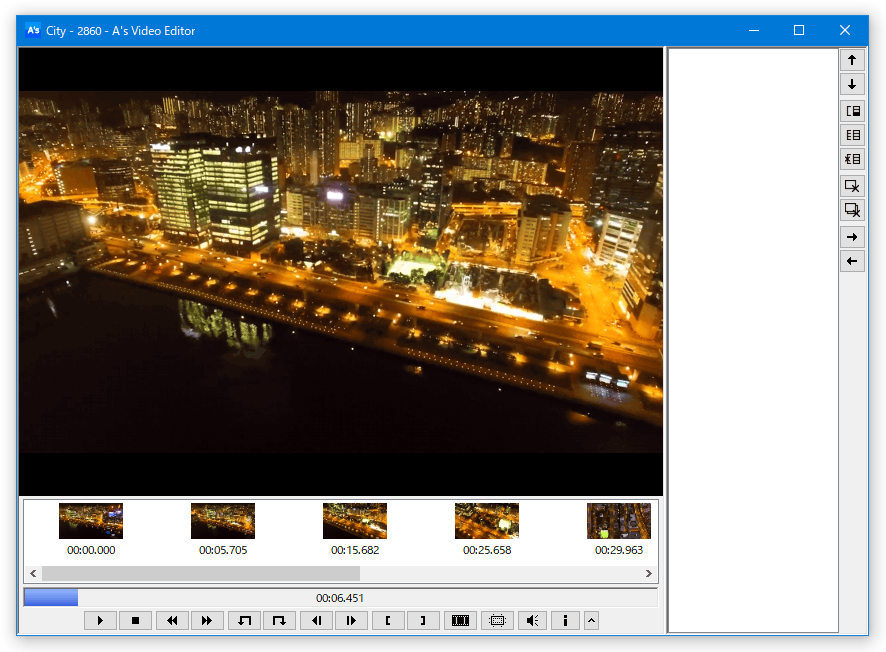Viewport: 886px width, 652px height.
Task: Click the dotted-frame crop icon button
Action: (497, 620)
